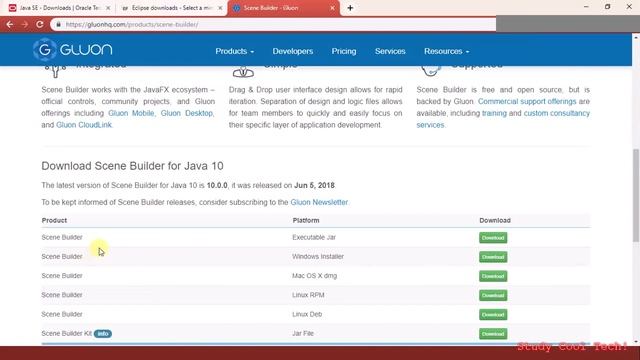Follow the Gluon Mobile link
The height and width of the screenshot is (360, 640).
(x=131, y=113)
